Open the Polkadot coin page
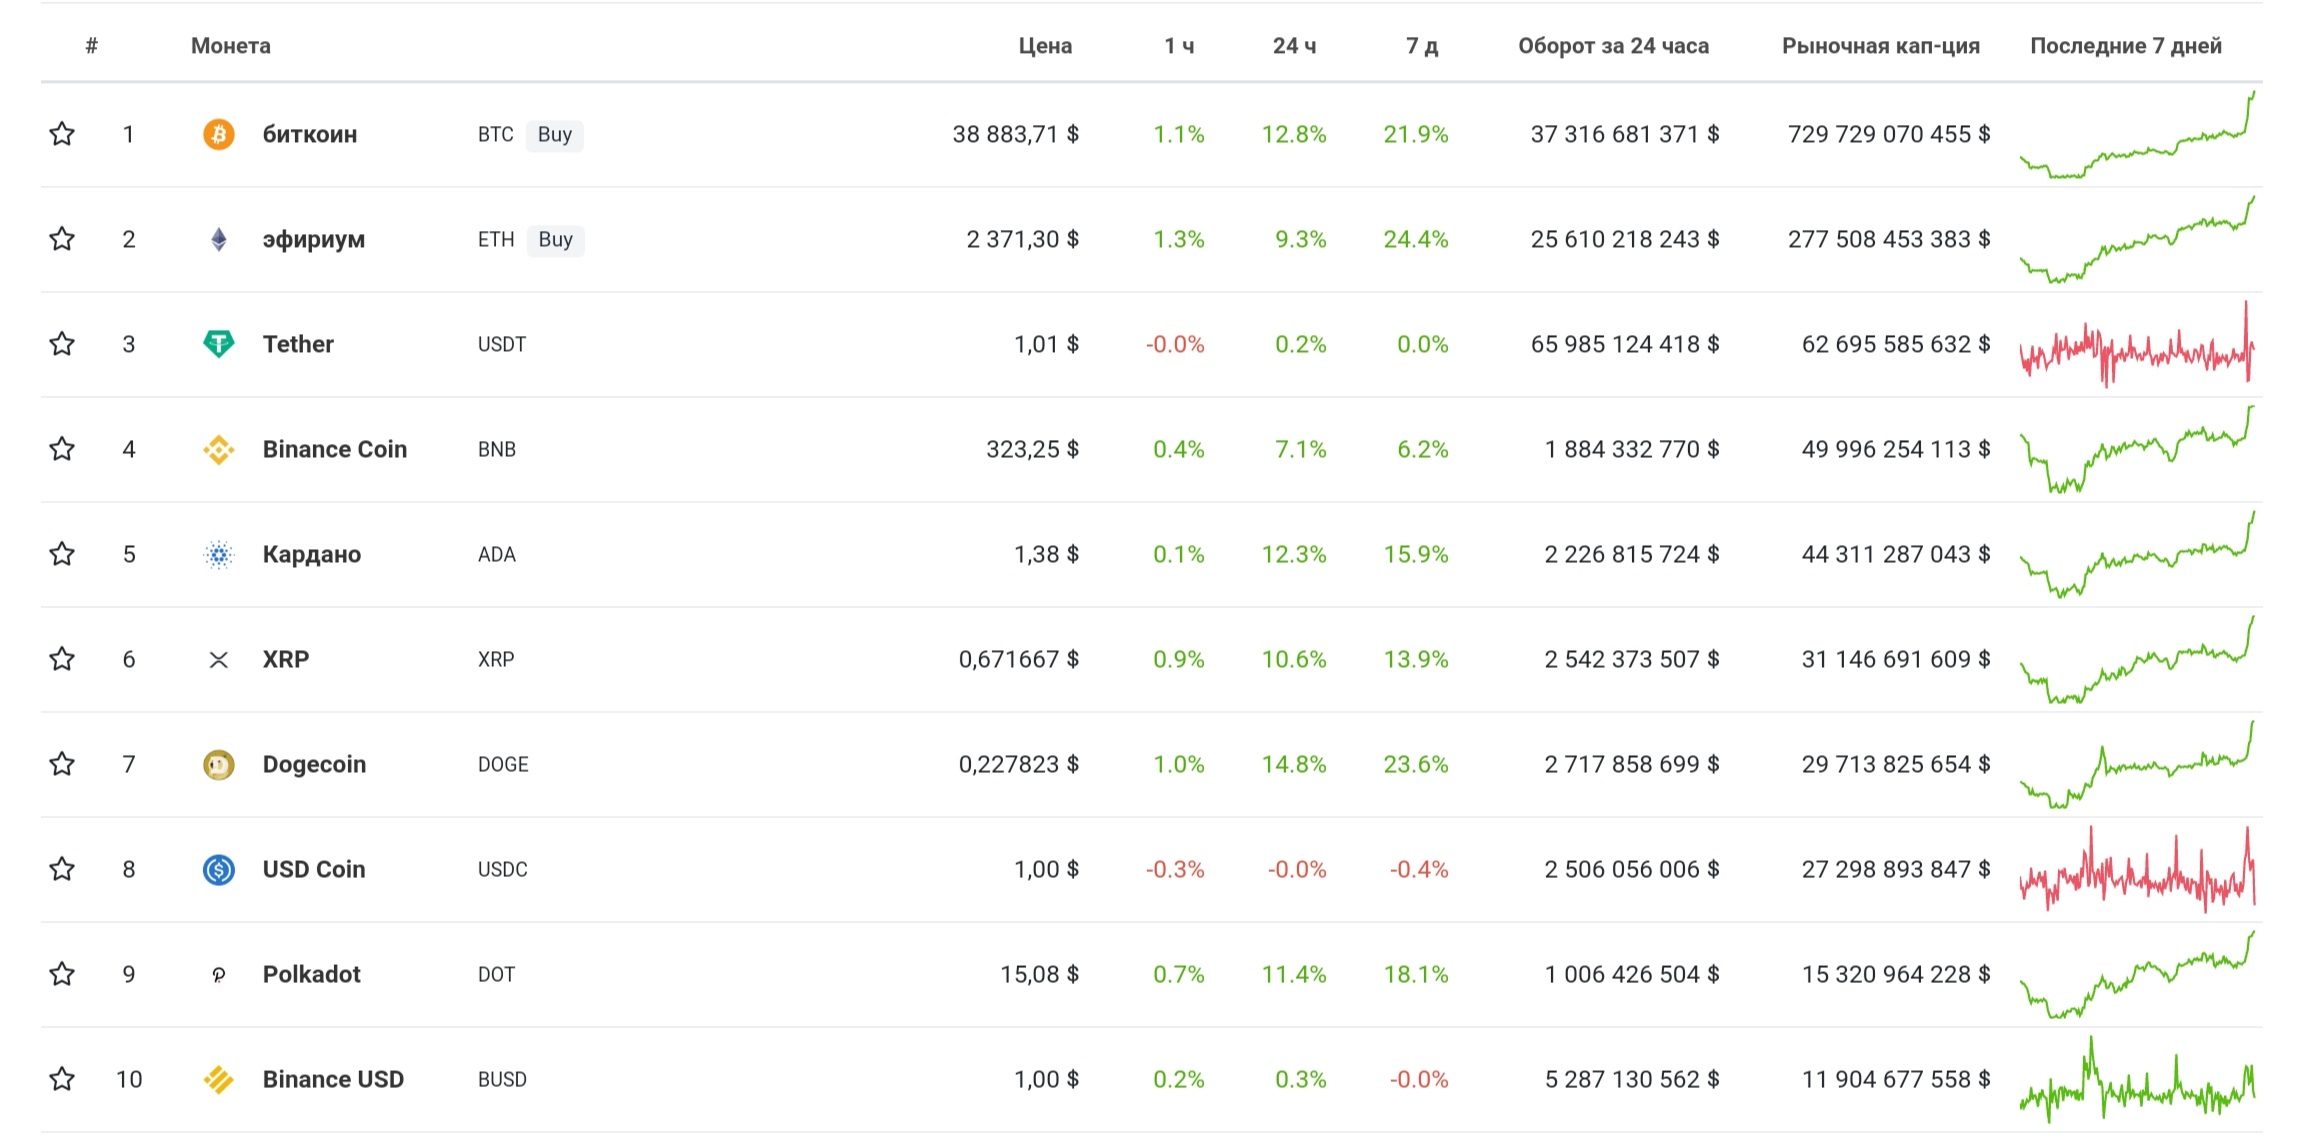 click(x=311, y=974)
